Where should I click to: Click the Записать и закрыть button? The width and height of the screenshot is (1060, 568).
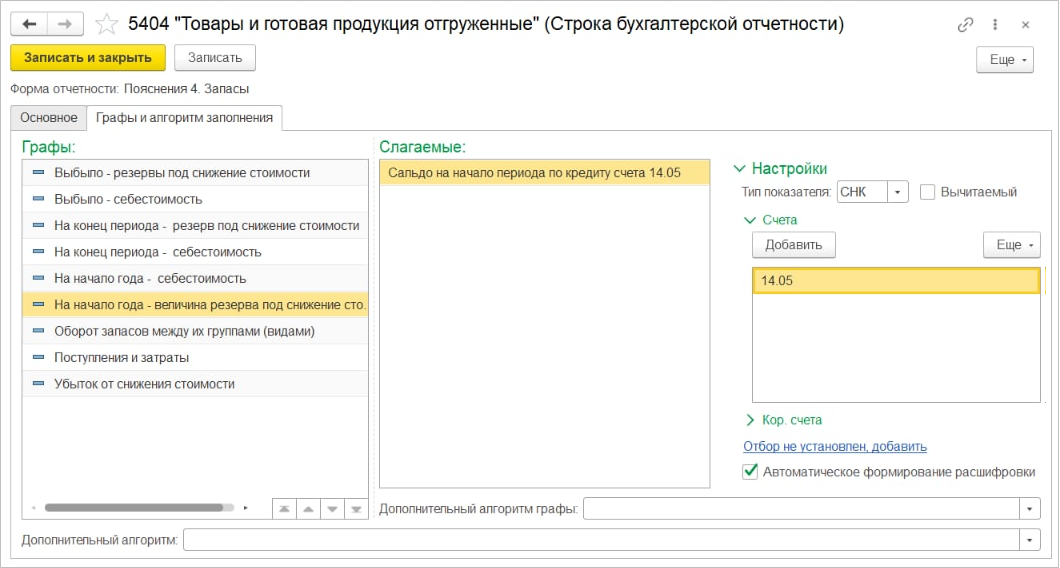[x=88, y=58]
